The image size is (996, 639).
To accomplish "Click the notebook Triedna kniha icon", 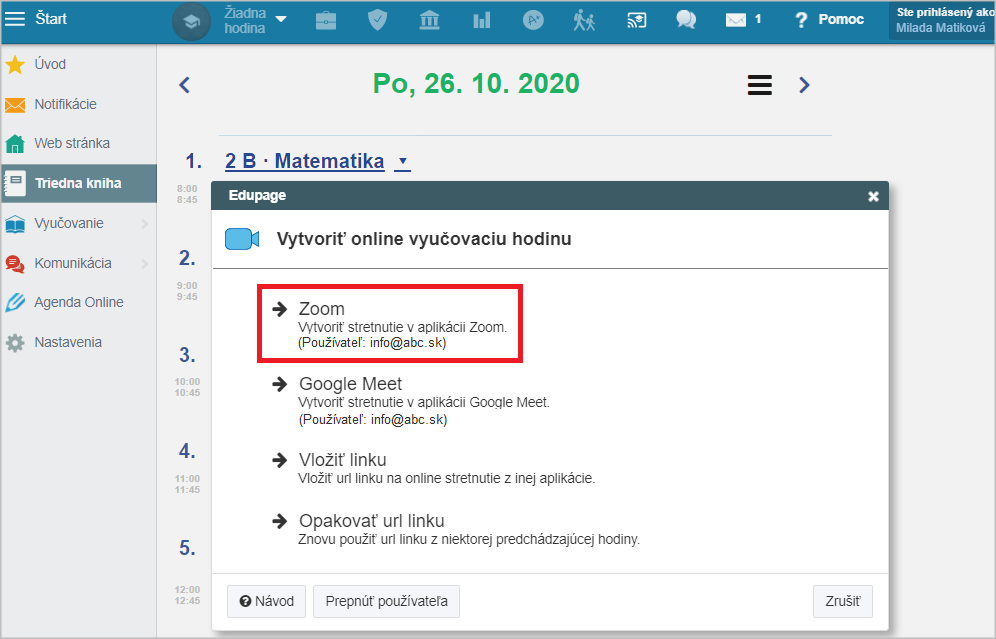I will (x=15, y=184).
